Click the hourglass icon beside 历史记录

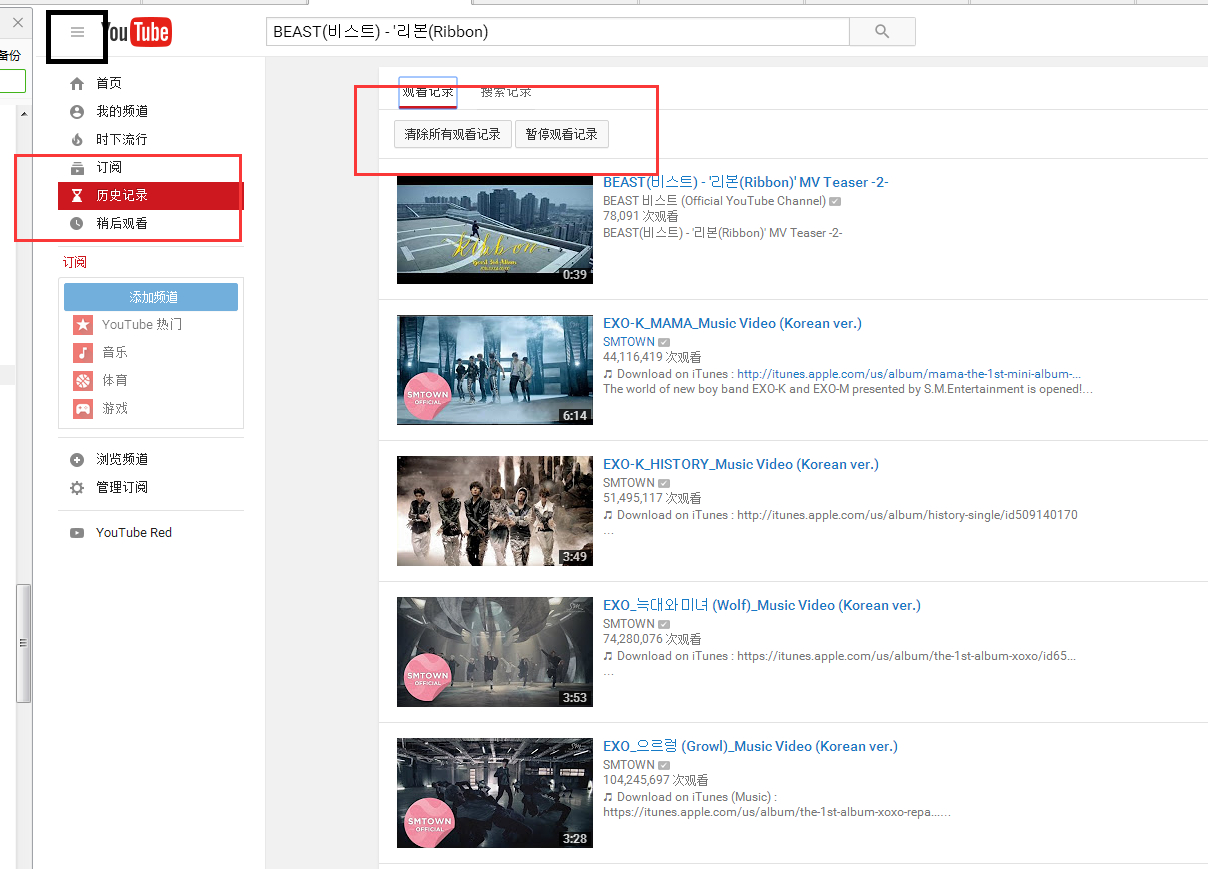77,196
